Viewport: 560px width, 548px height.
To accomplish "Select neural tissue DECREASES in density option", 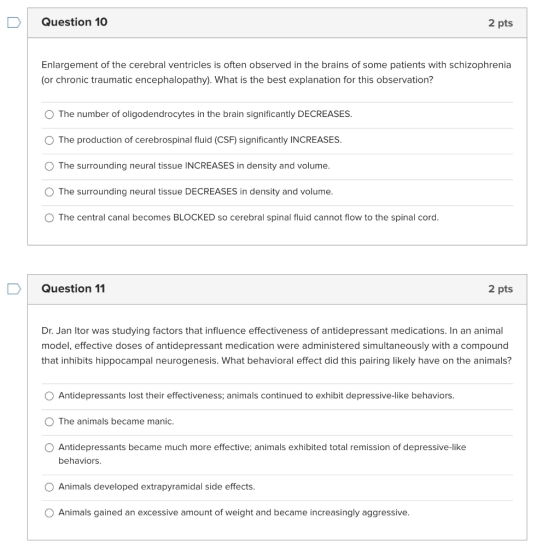I will click(x=49, y=192).
